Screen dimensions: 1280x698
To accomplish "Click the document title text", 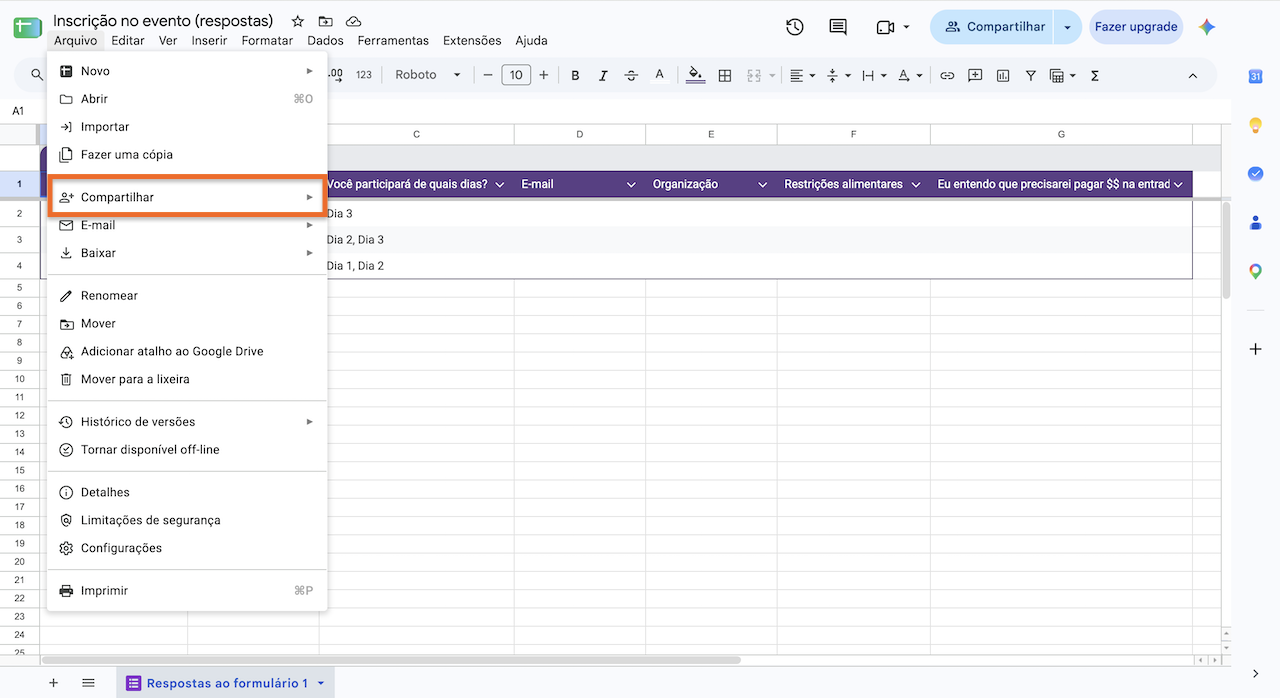I will tap(163, 21).
